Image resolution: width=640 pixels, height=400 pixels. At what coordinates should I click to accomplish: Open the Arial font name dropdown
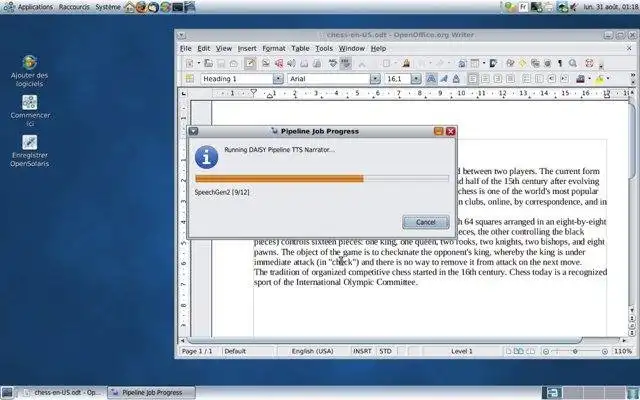click(375, 79)
